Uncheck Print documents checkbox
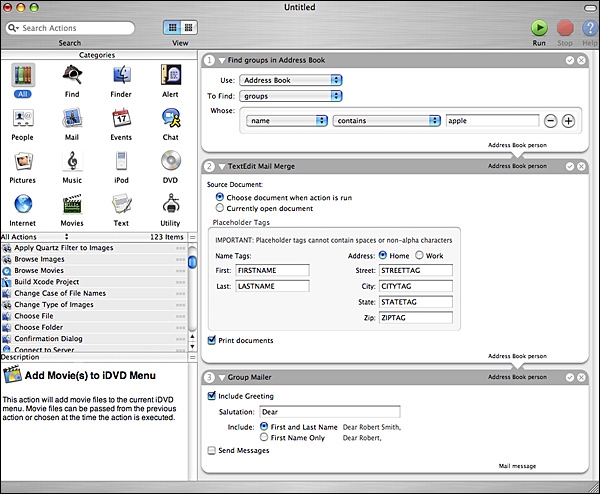 (x=212, y=340)
